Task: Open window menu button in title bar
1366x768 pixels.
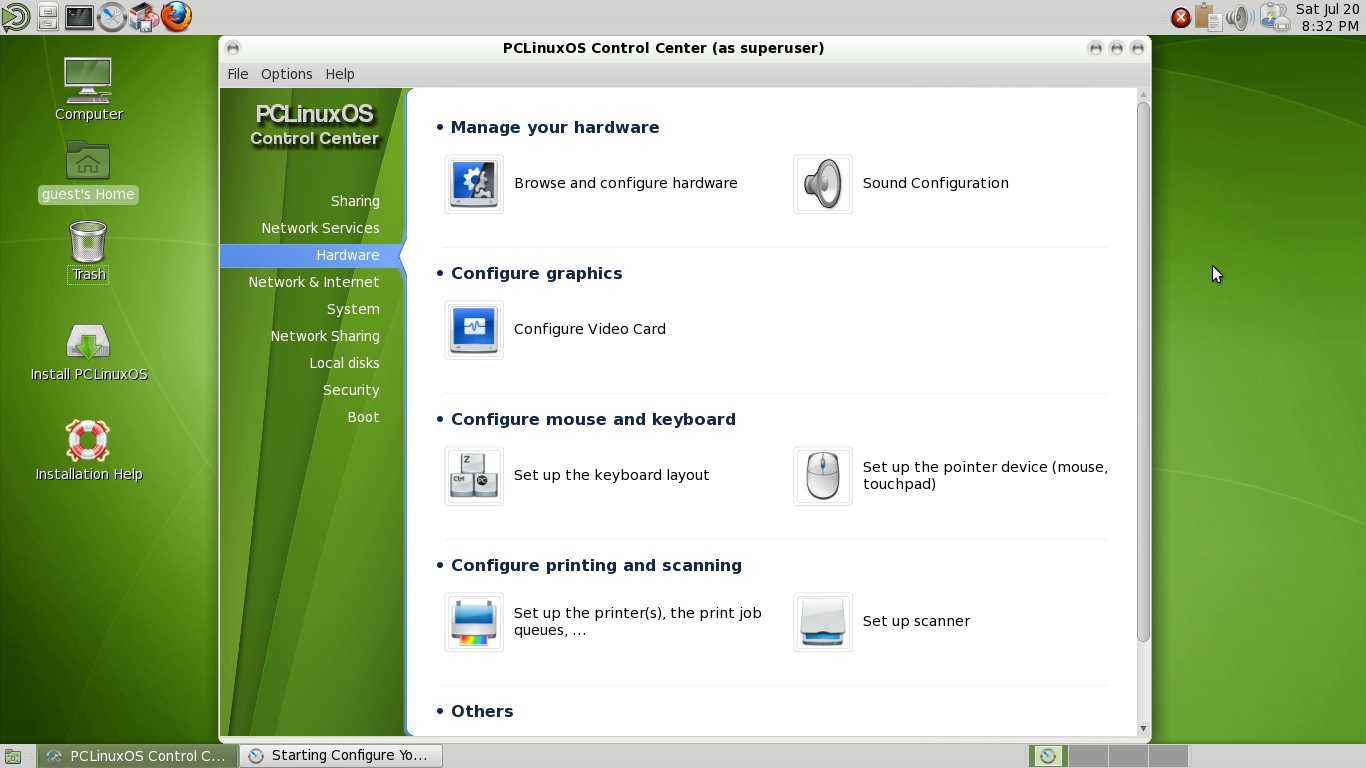Action: [x=233, y=48]
